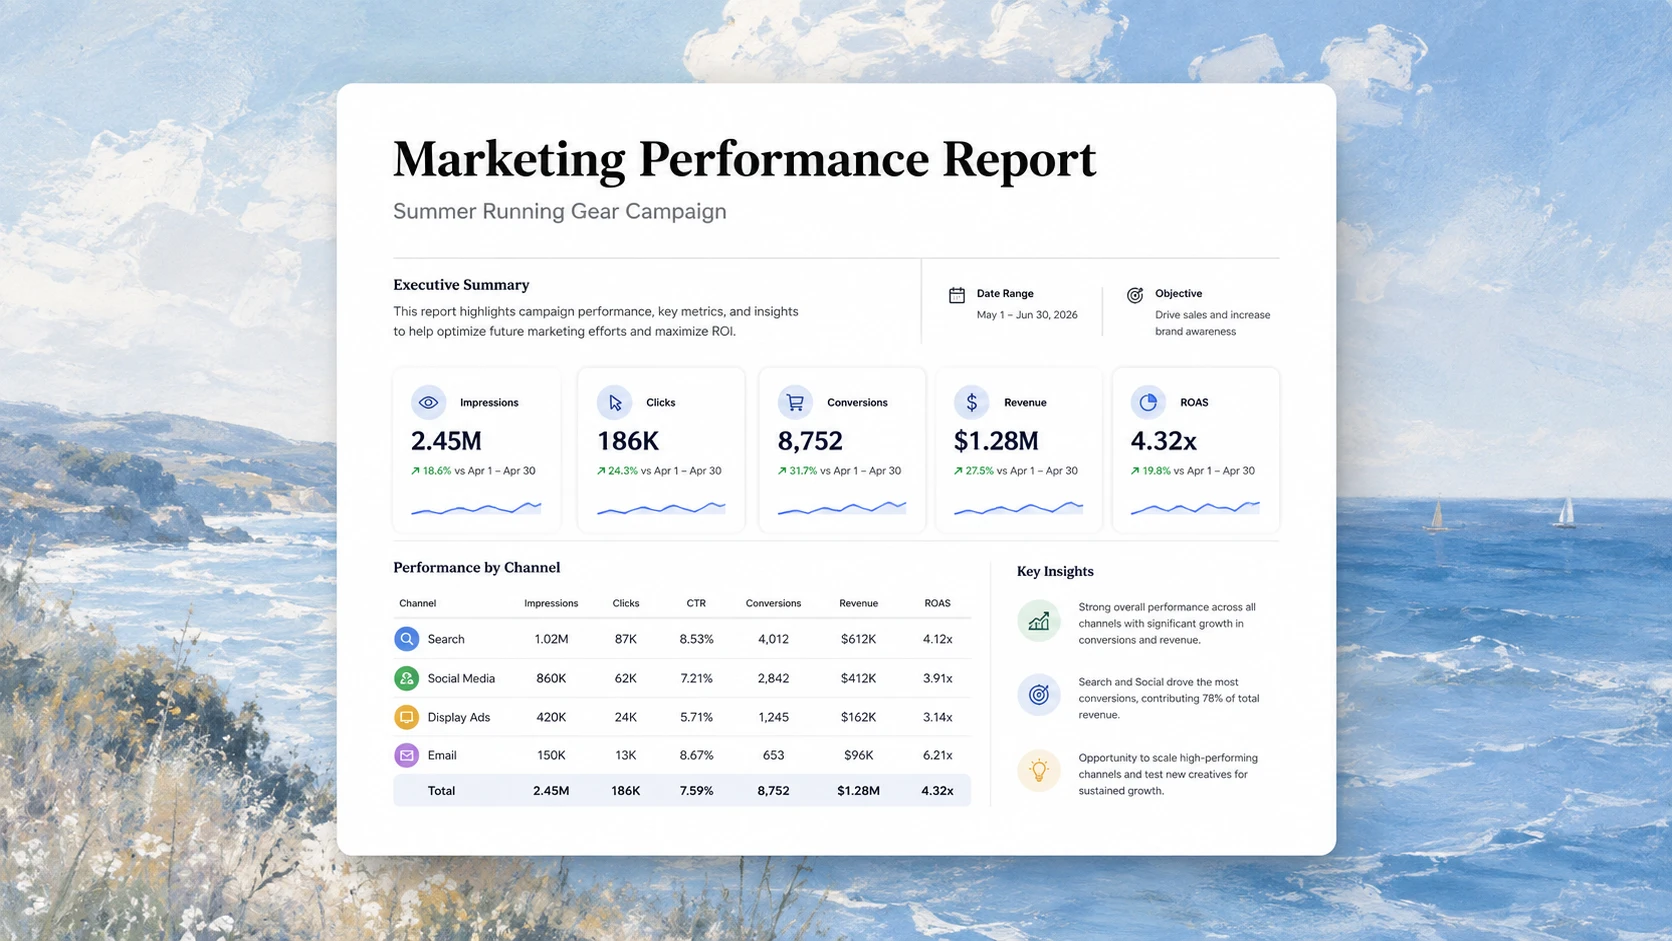Select the Search channel row label
1672x941 pixels.
coord(446,639)
